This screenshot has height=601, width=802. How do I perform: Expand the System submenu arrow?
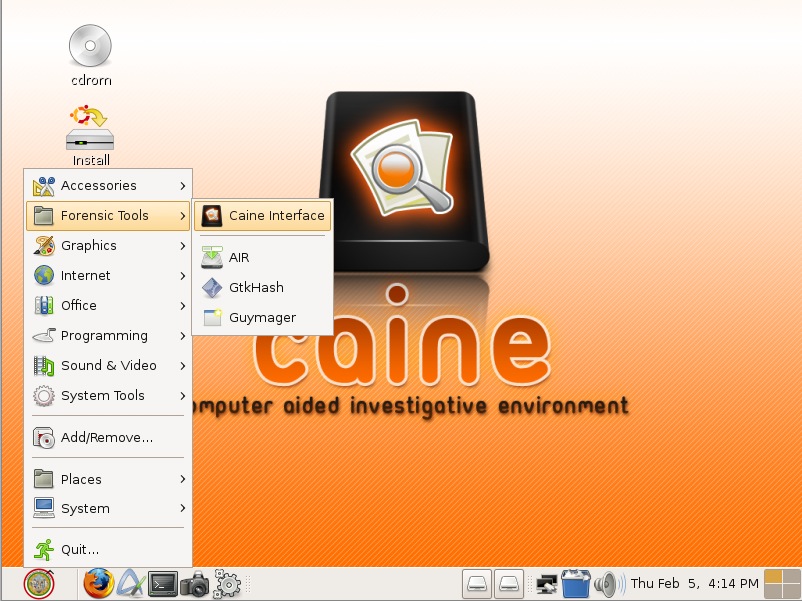pos(183,508)
